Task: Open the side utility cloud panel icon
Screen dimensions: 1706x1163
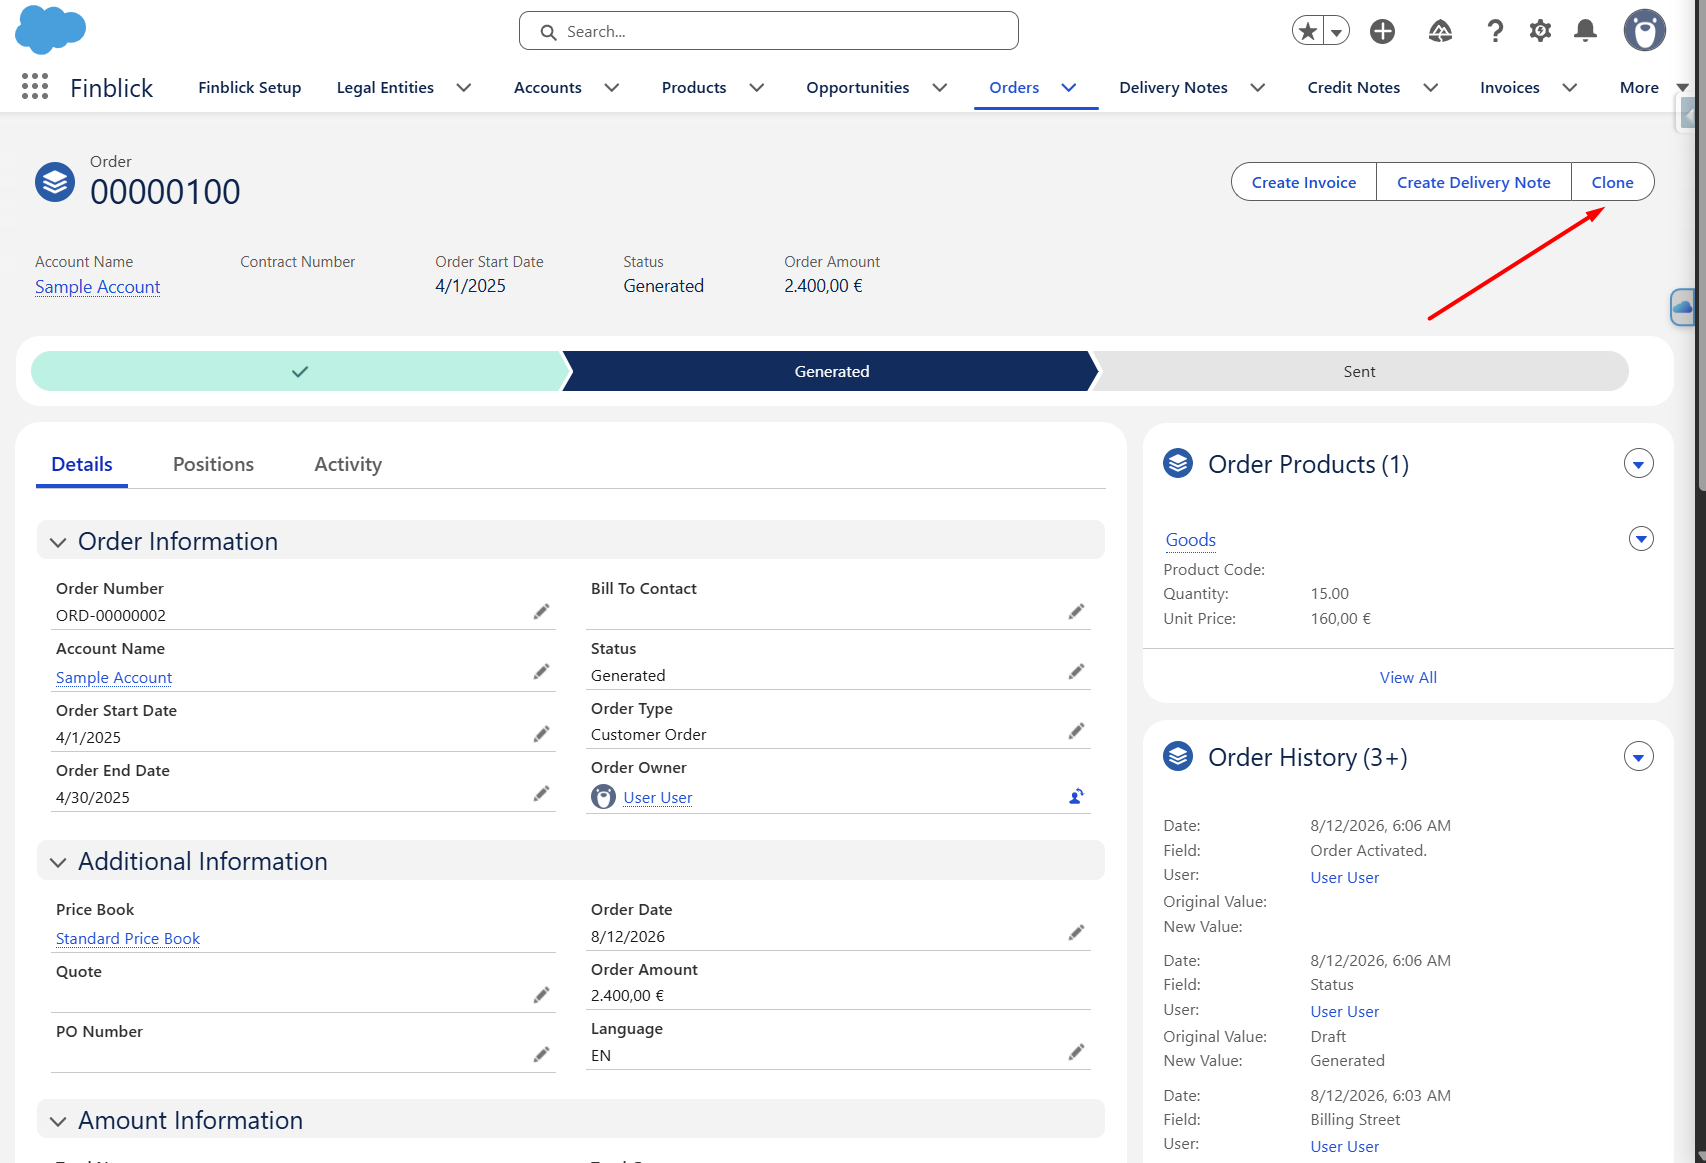Action: (x=1683, y=307)
